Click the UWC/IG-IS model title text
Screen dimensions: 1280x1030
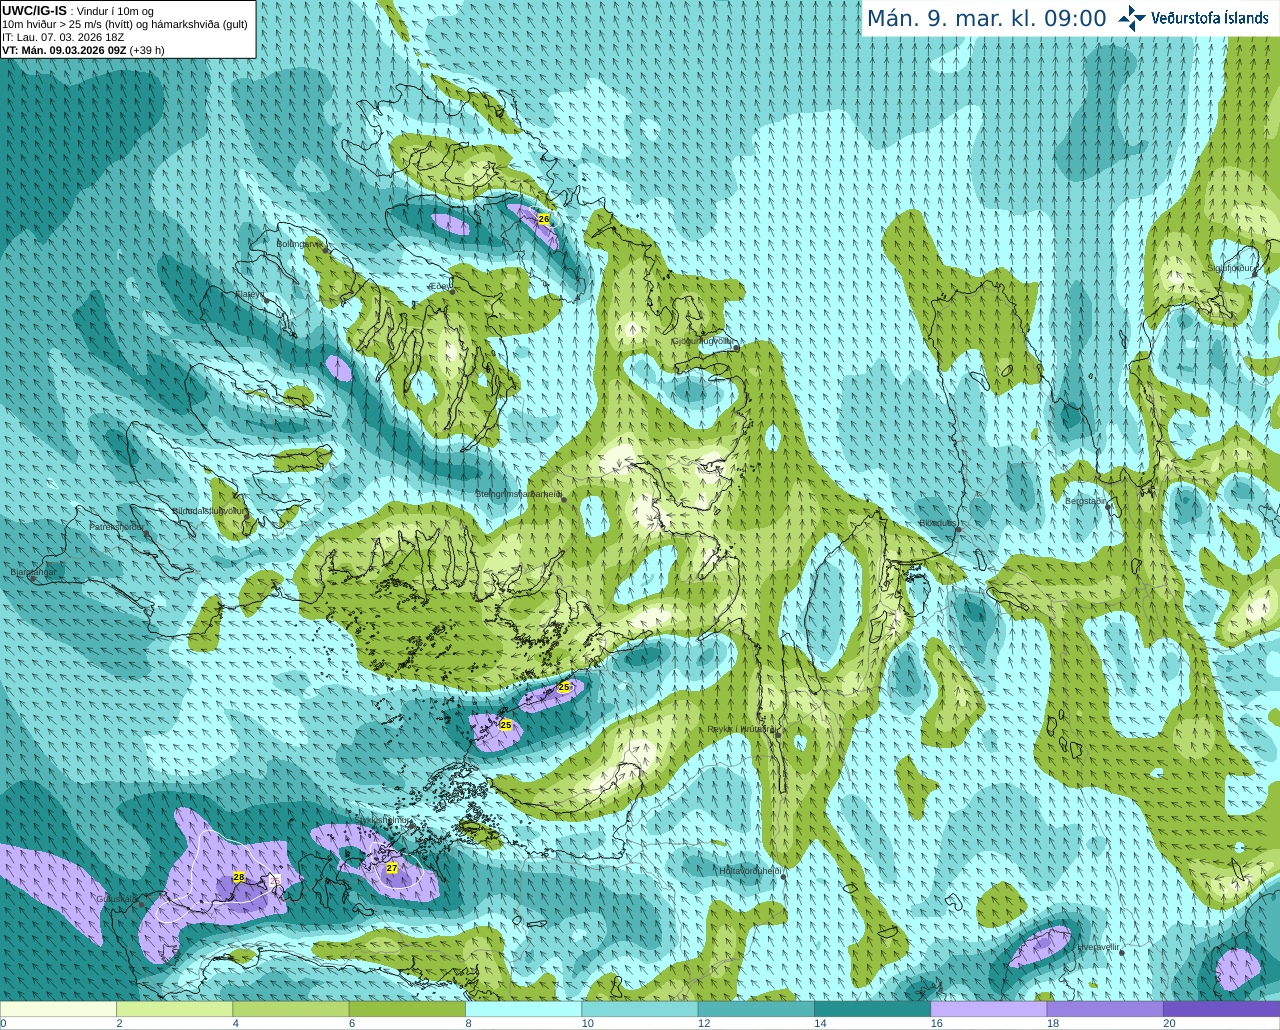34,10
